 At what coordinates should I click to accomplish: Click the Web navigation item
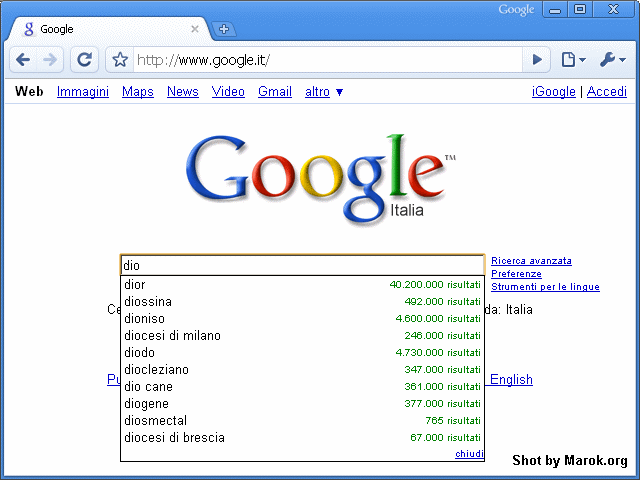coord(29,91)
